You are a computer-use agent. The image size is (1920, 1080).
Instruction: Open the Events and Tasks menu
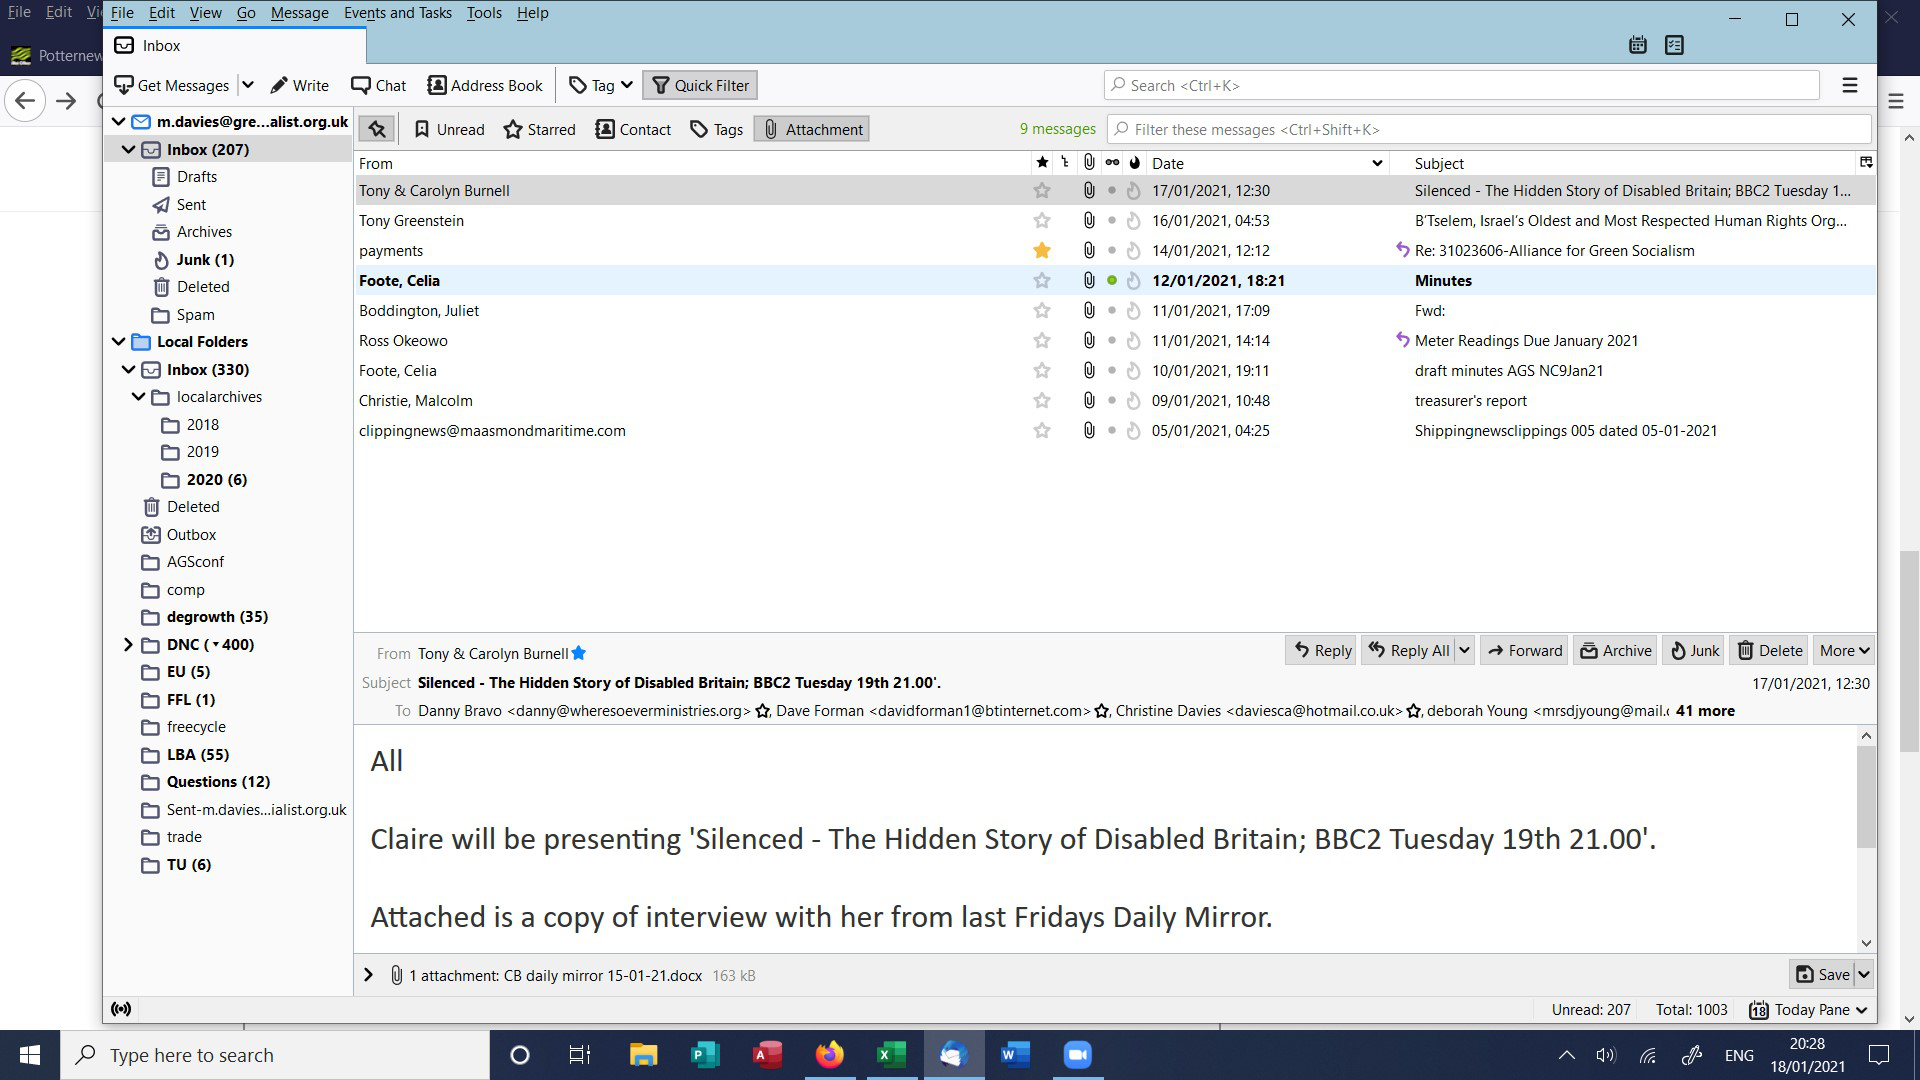[397, 13]
